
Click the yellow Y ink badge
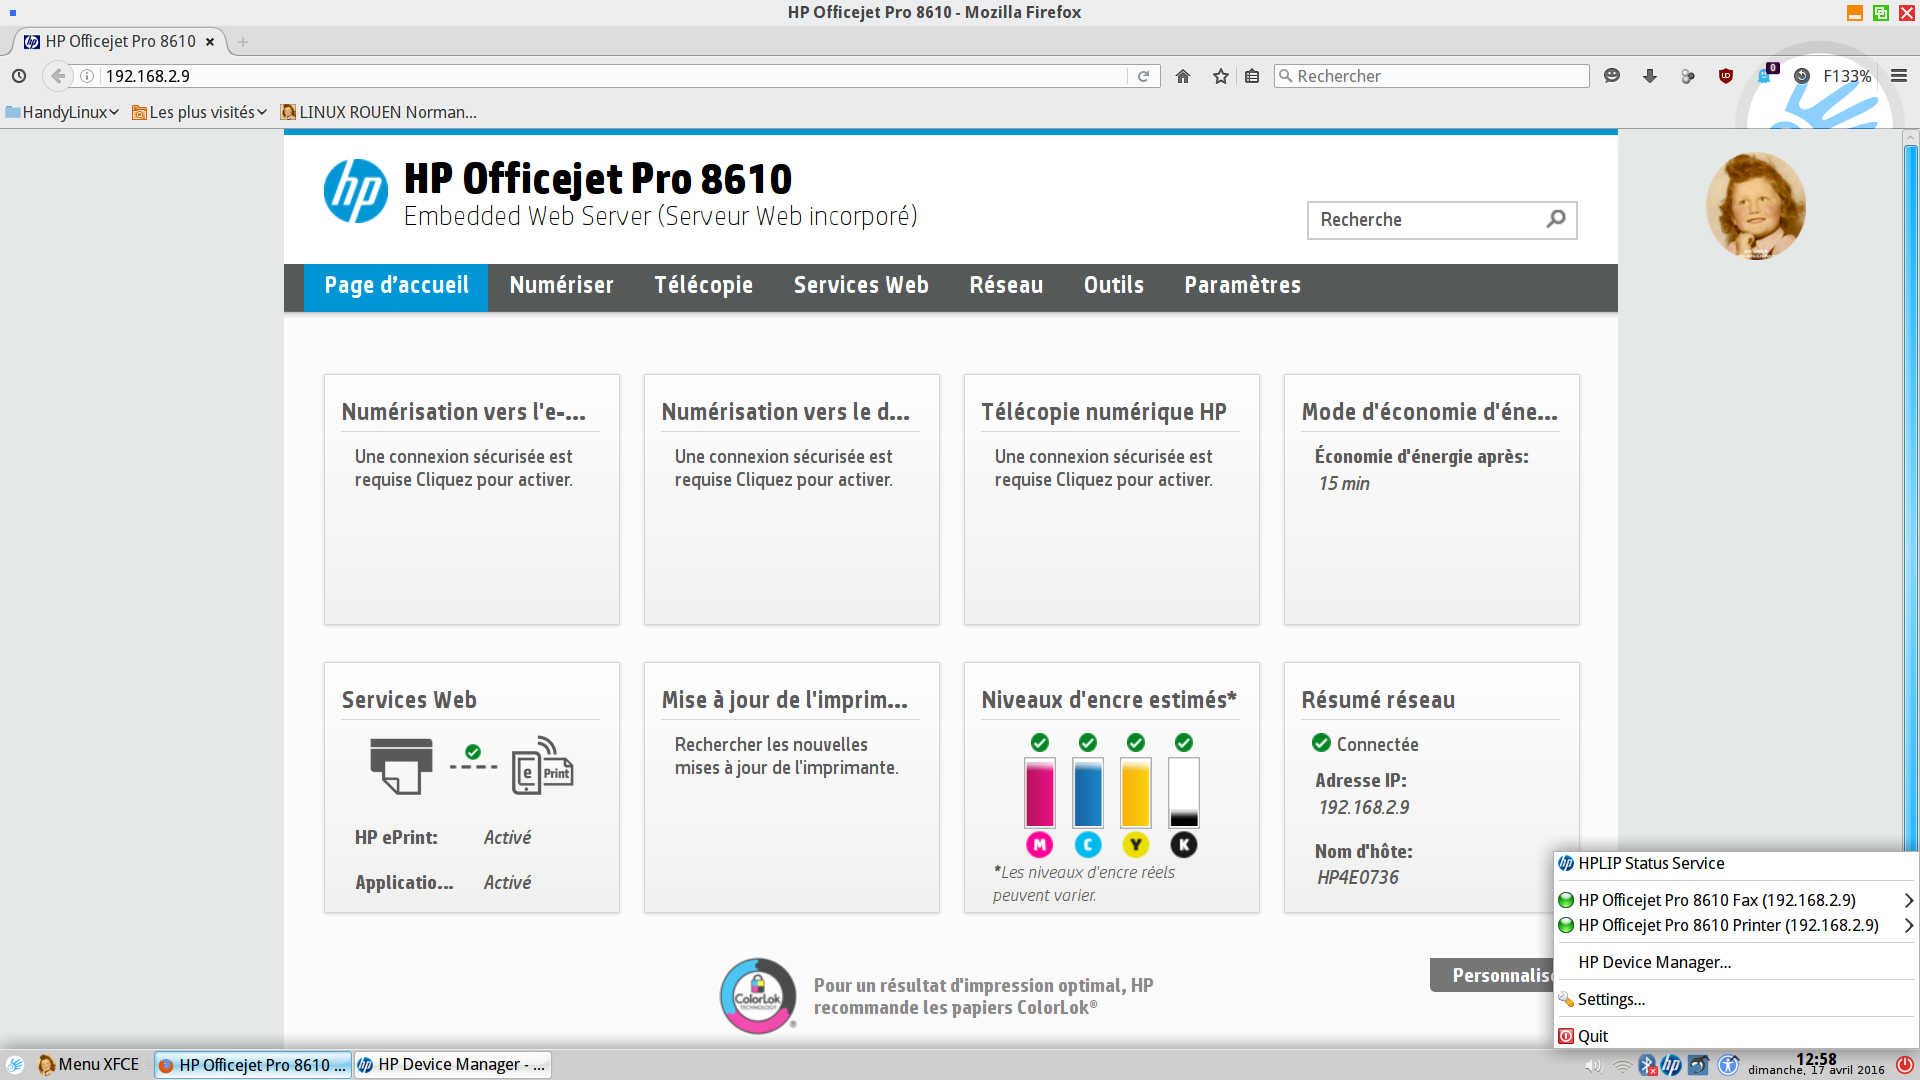[x=1136, y=845]
